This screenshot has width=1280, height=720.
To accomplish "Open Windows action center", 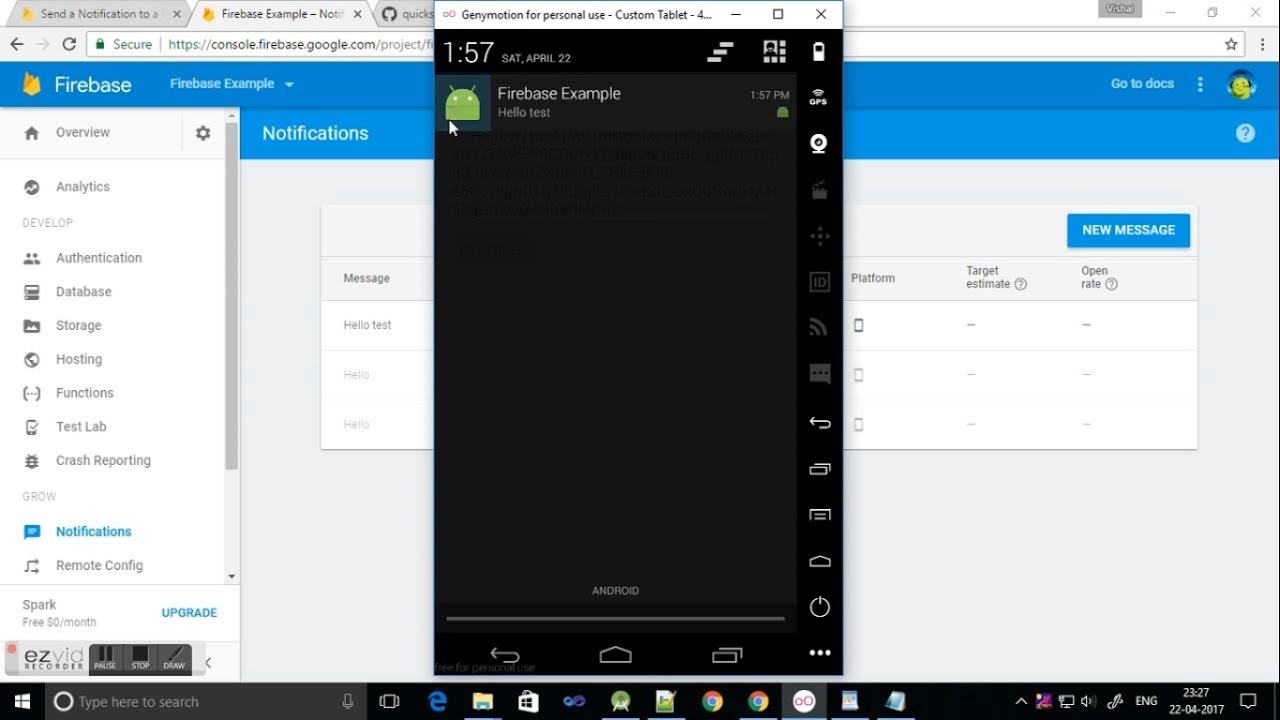I will [x=1248, y=701].
